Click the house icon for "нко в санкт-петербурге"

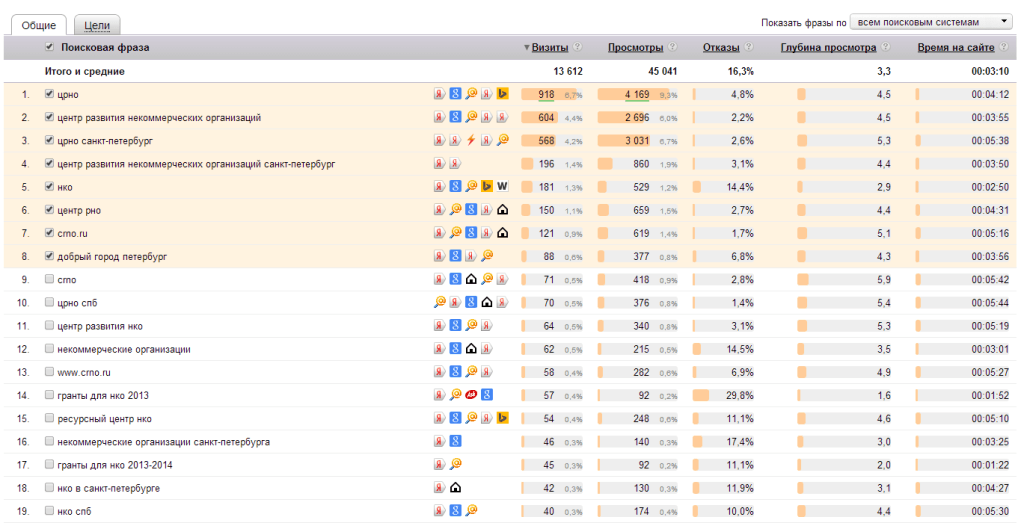[x=455, y=488]
